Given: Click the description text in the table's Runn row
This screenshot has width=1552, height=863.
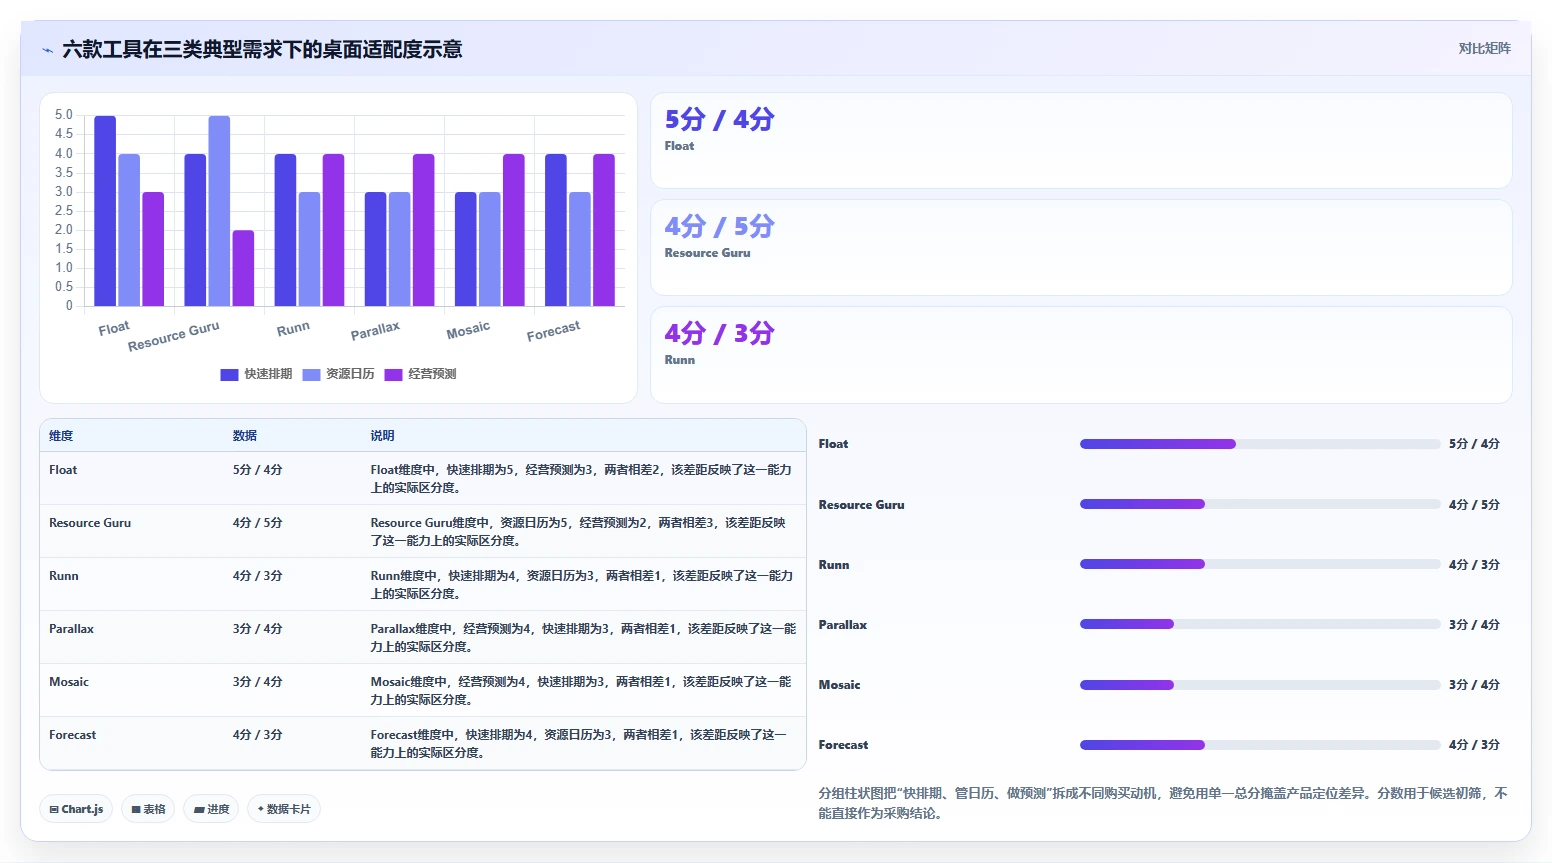Looking at the screenshot, I should coord(582,585).
